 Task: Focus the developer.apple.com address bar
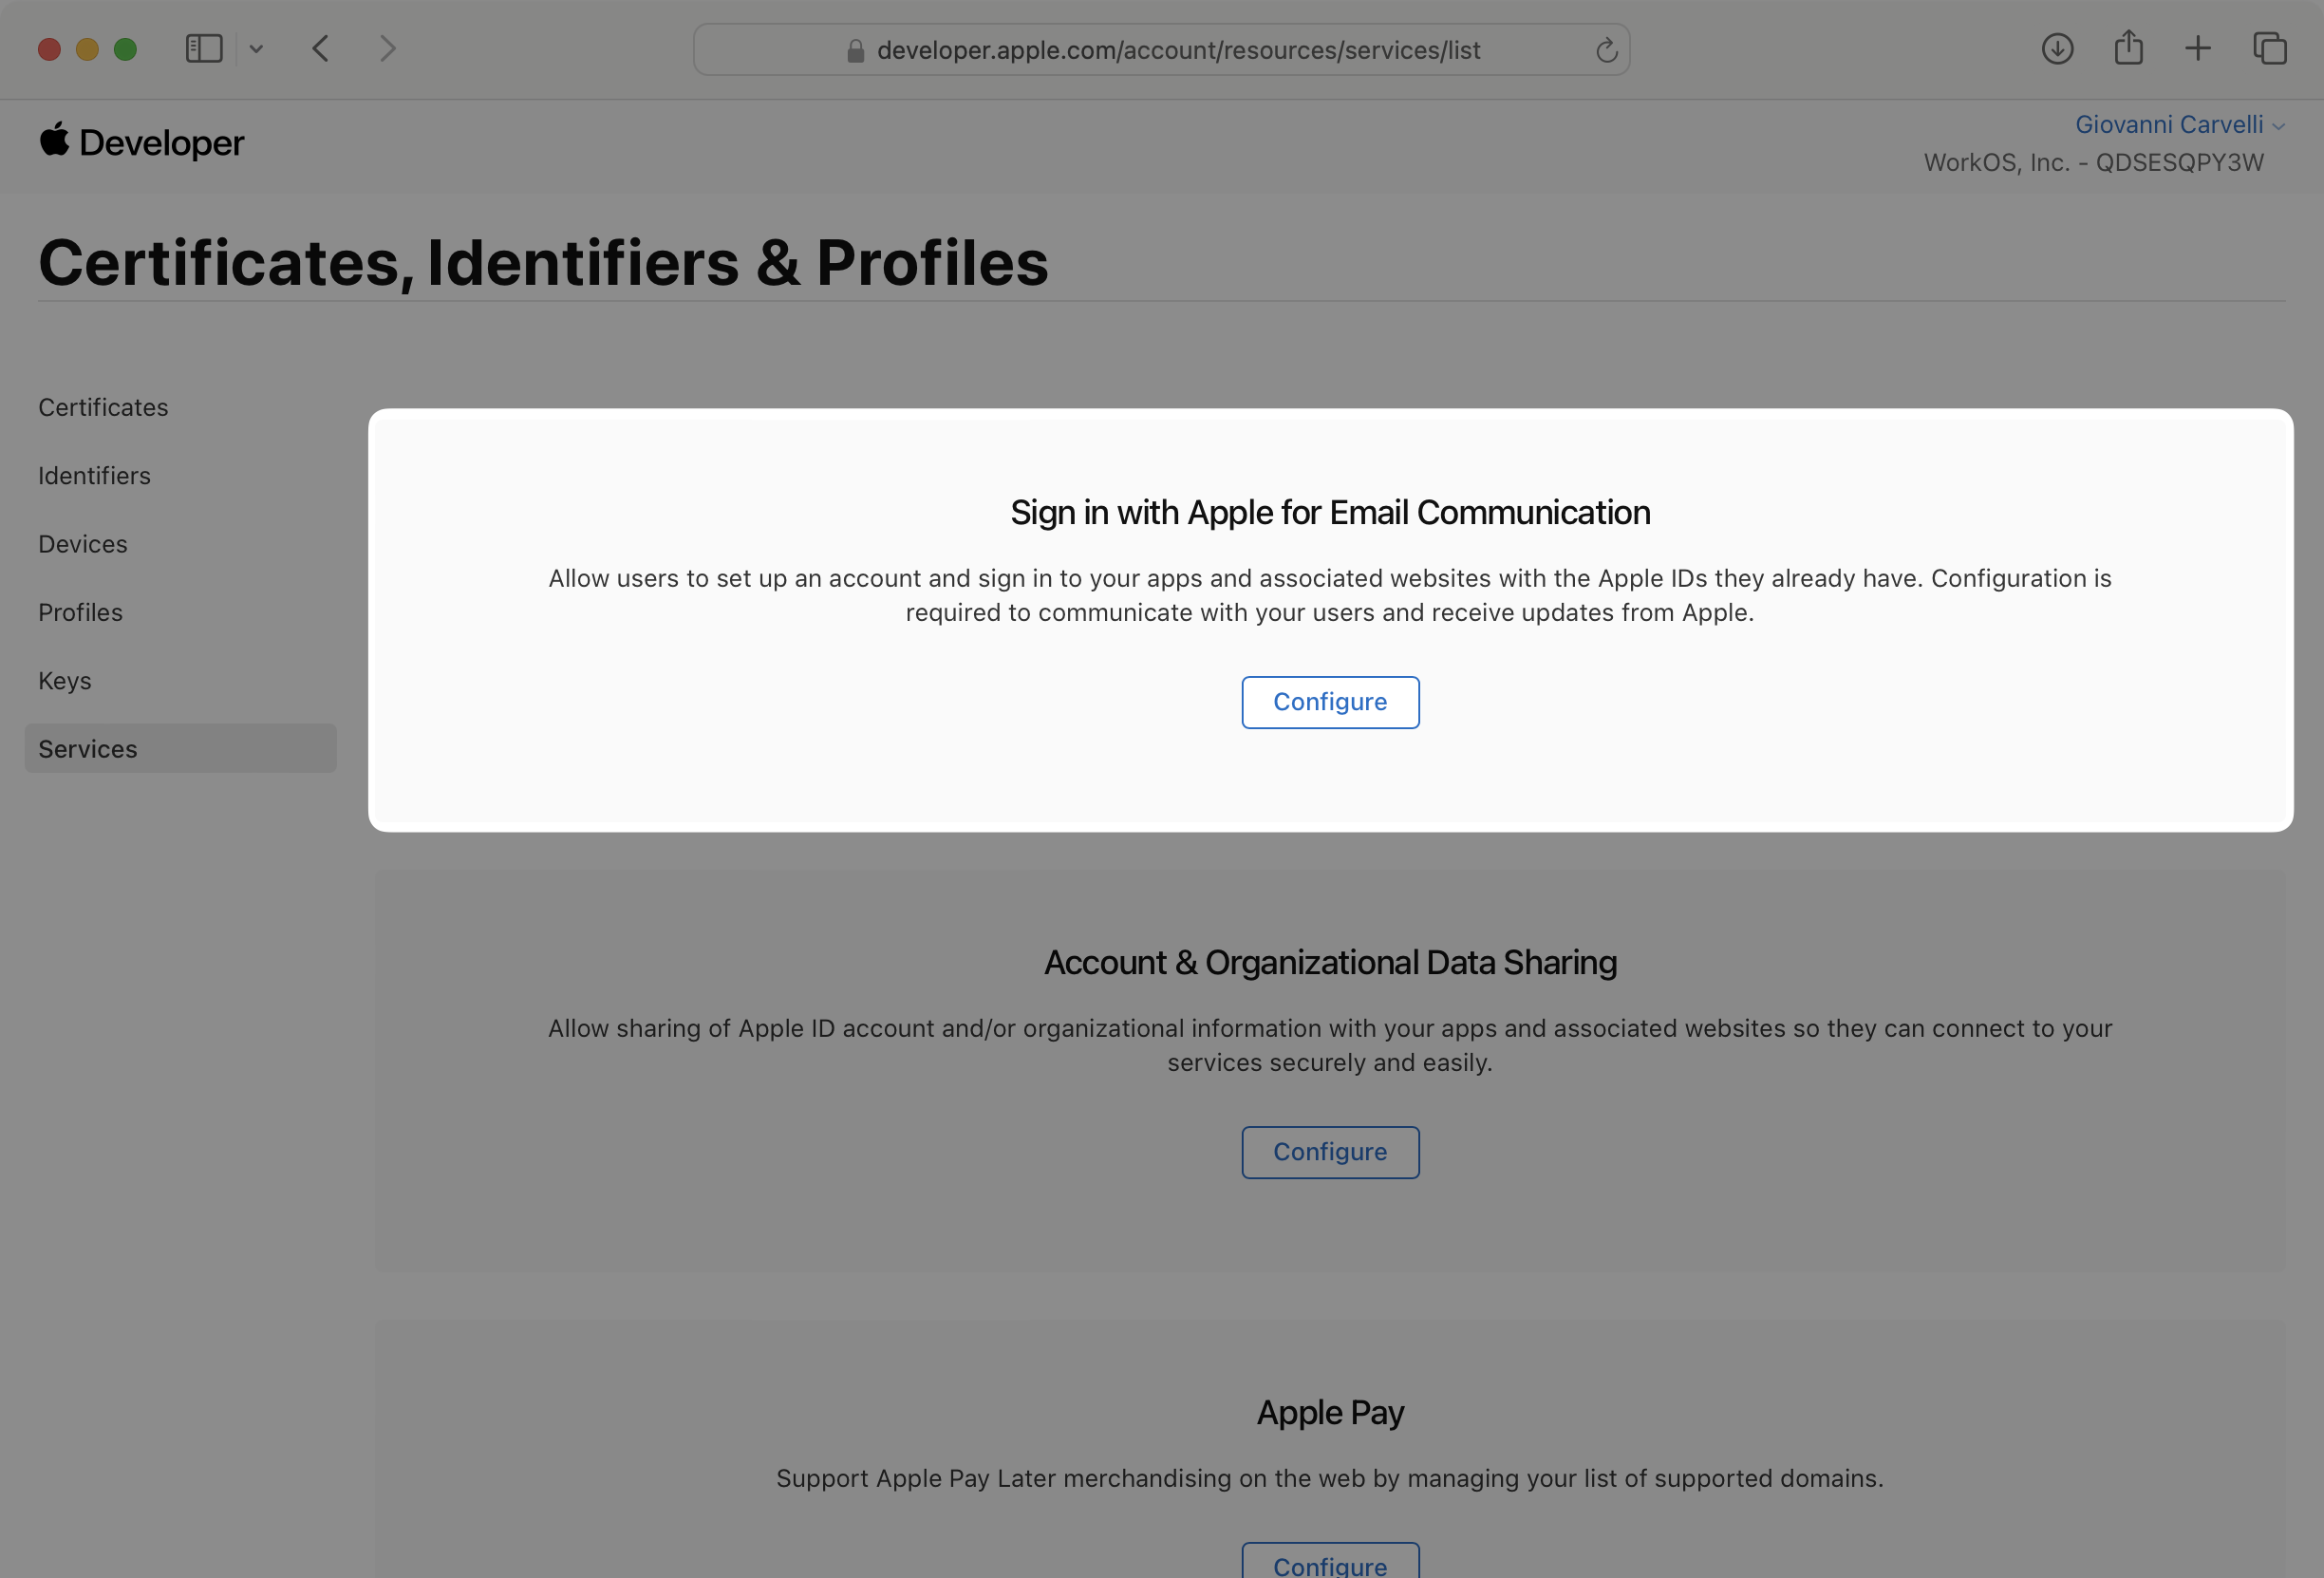[x=1161, y=50]
